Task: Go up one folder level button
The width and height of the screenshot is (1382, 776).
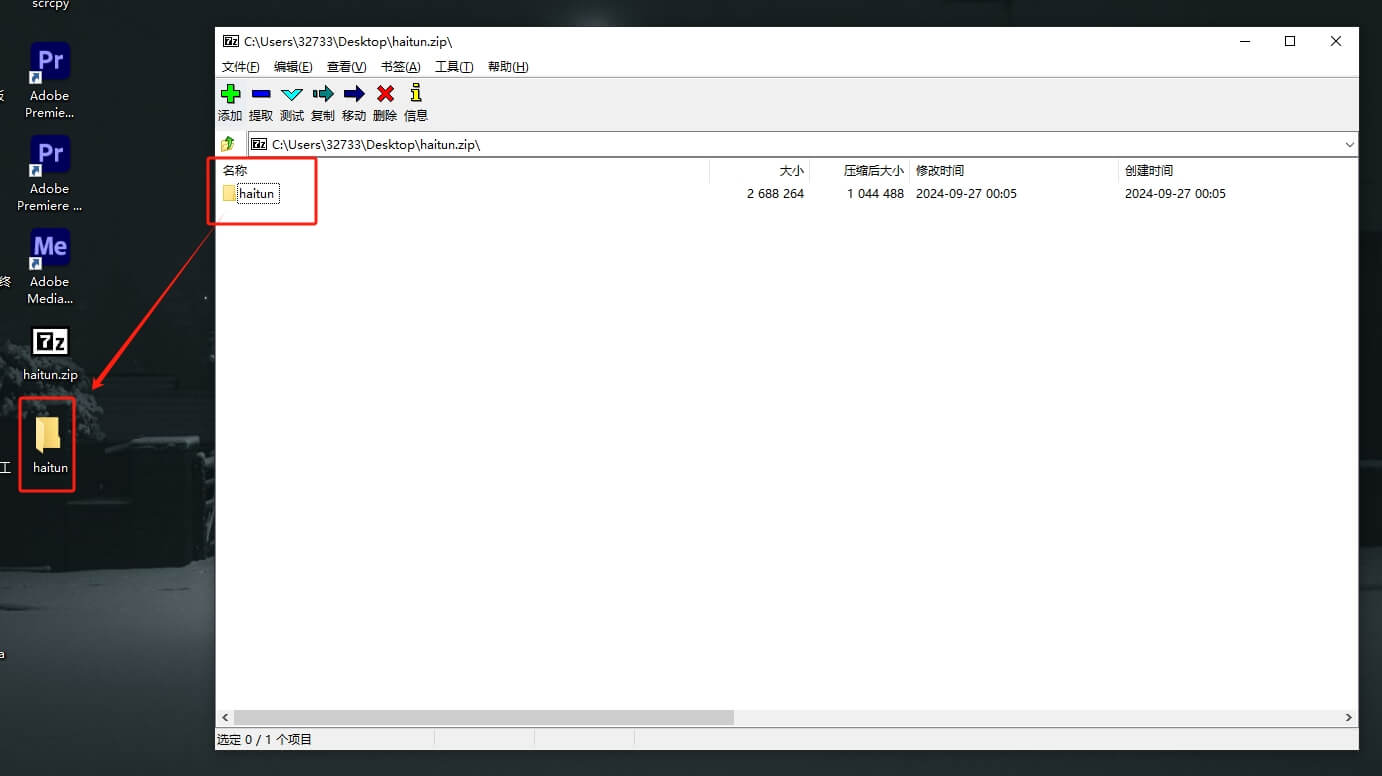Action: point(228,144)
